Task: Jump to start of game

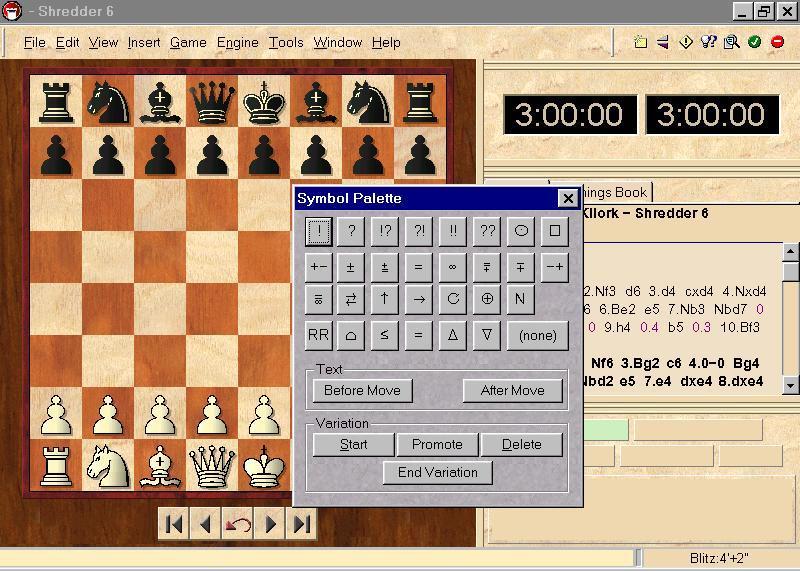Action: click(174, 524)
